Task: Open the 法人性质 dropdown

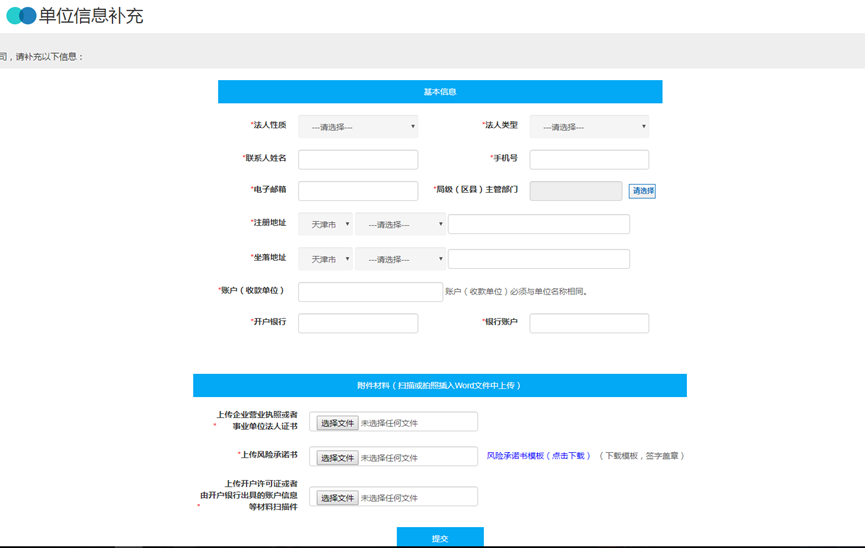Action: [x=358, y=126]
